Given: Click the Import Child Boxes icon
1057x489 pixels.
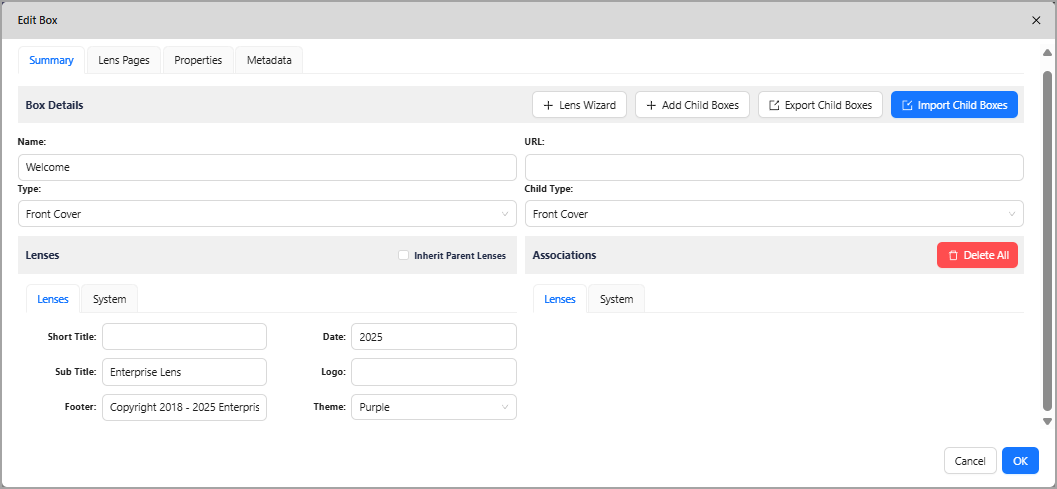Looking at the screenshot, I should pyautogui.click(x=907, y=105).
